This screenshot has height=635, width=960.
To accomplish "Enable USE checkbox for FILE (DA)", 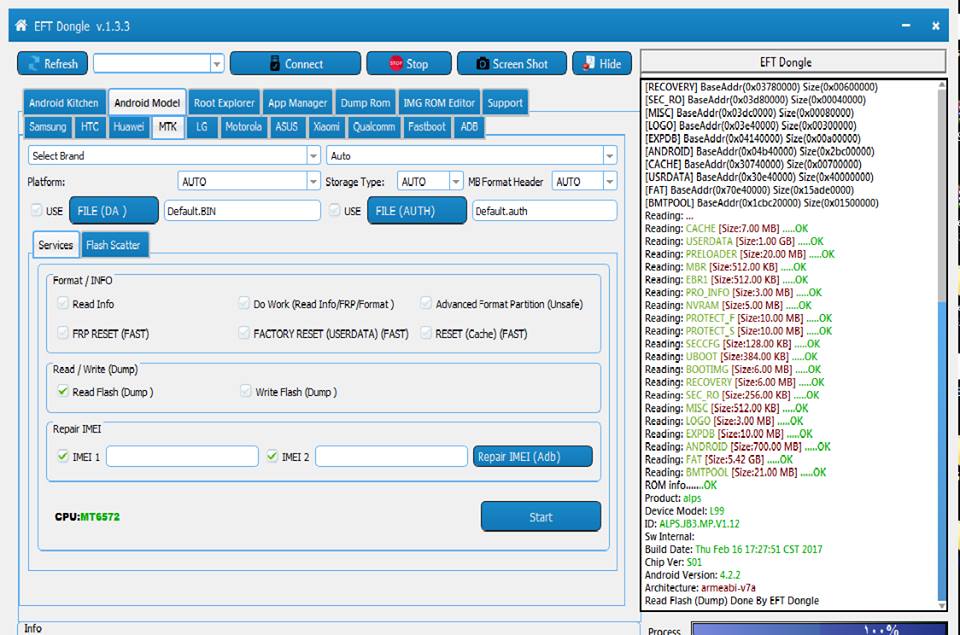I will pyautogui.click(x=37, y=210).
